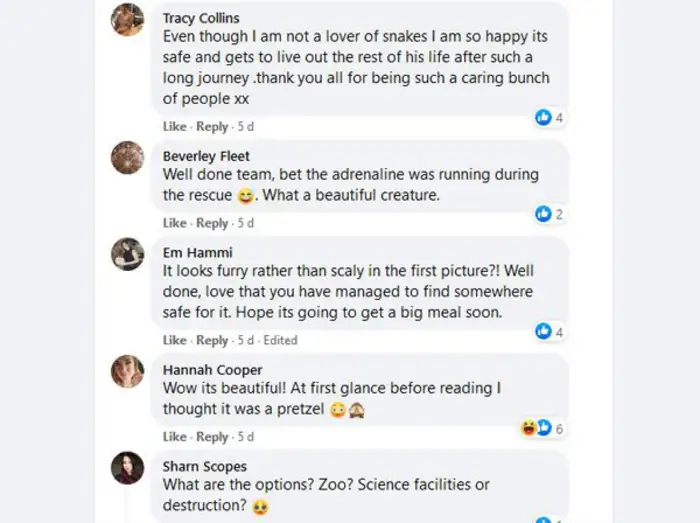Click the like reaction icon on Em Hammi's comment
Screen dimensions: 700x523
pos(543,331)
